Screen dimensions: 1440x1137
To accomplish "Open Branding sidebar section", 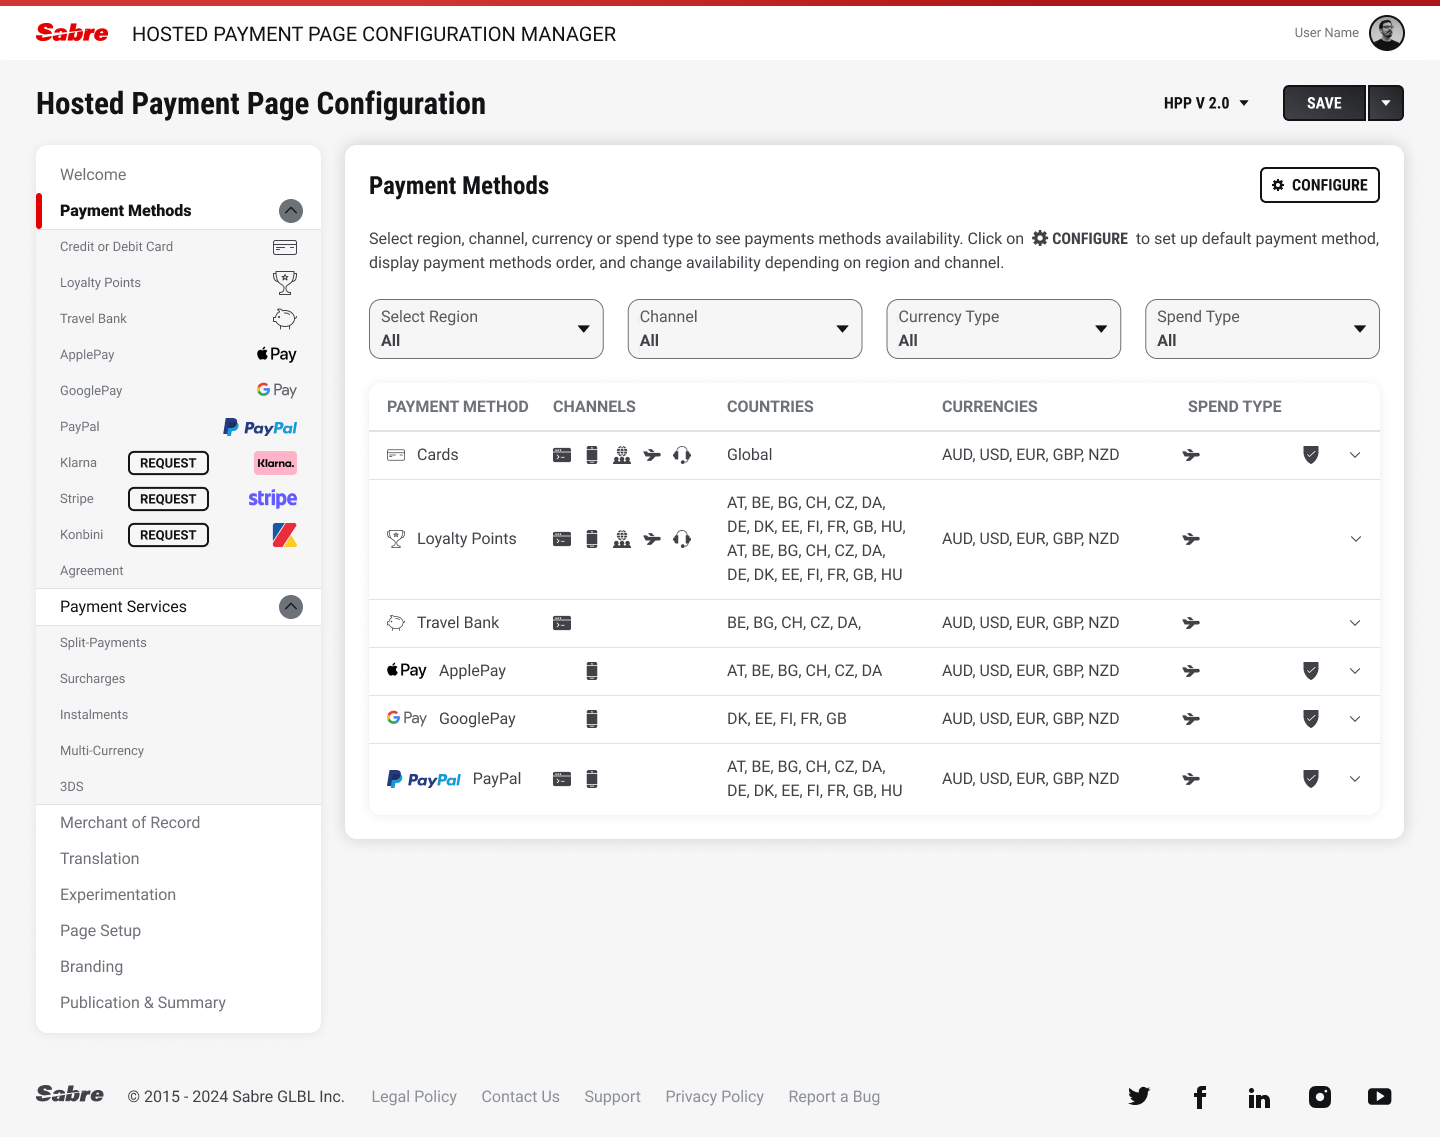I will [91, 967].
